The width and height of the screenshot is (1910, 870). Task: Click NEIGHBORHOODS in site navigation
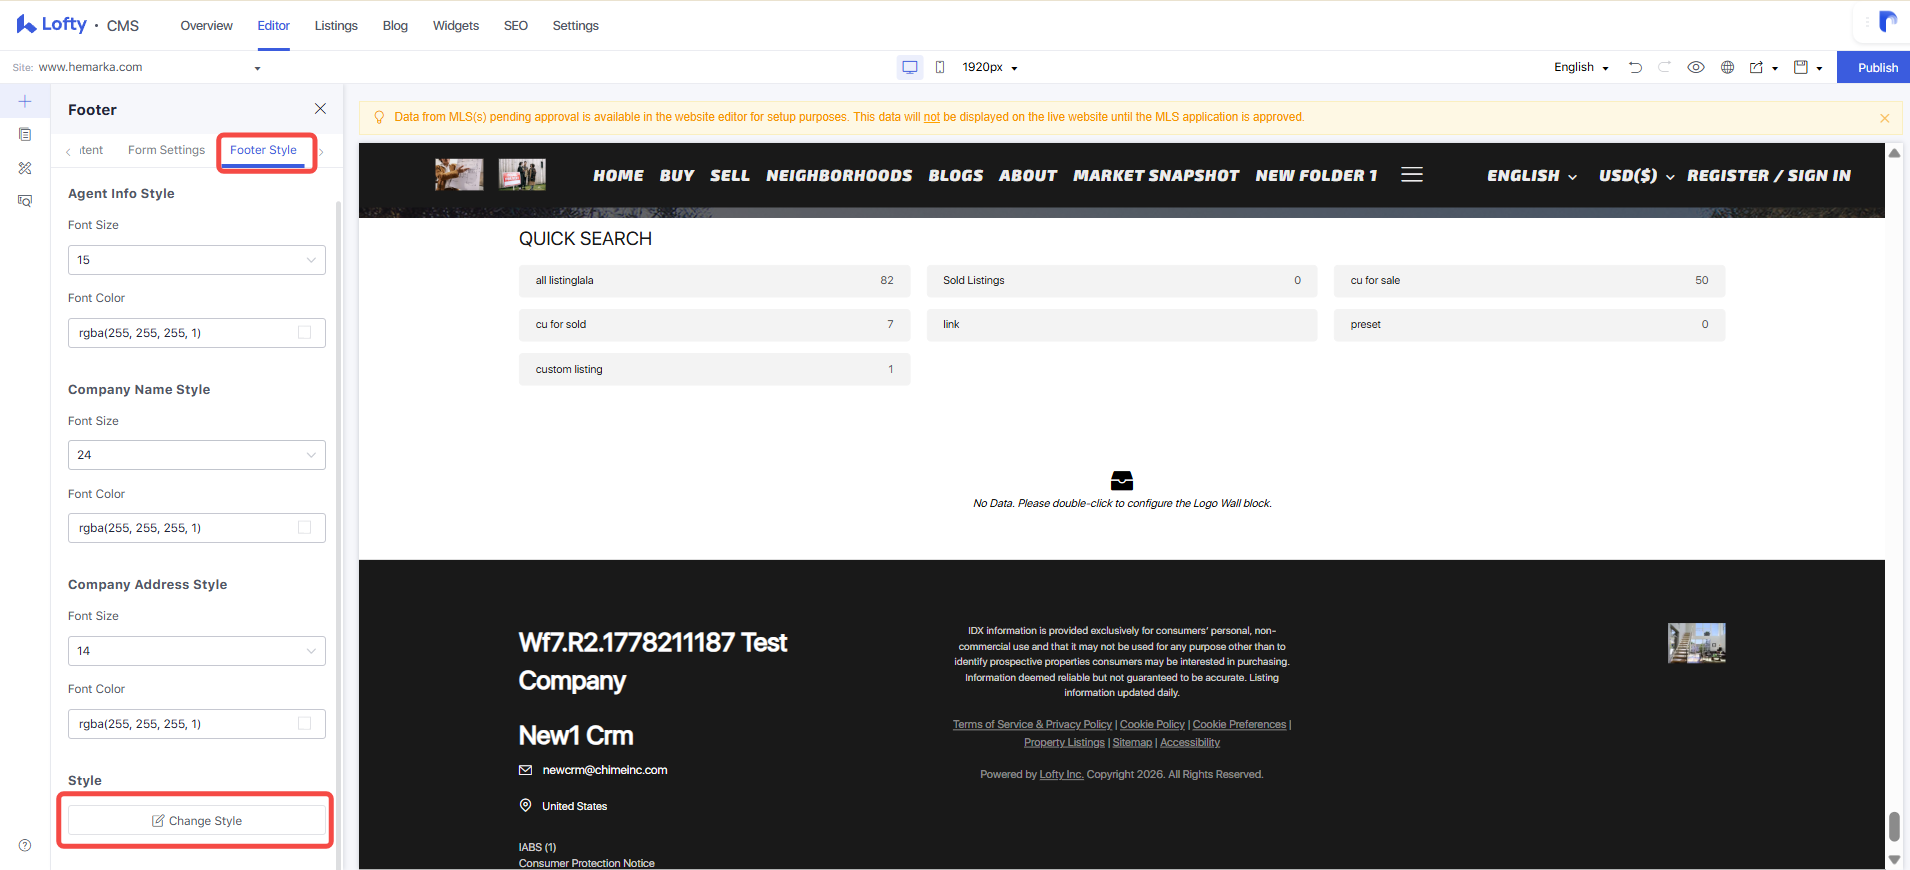(x=839, y=175)
